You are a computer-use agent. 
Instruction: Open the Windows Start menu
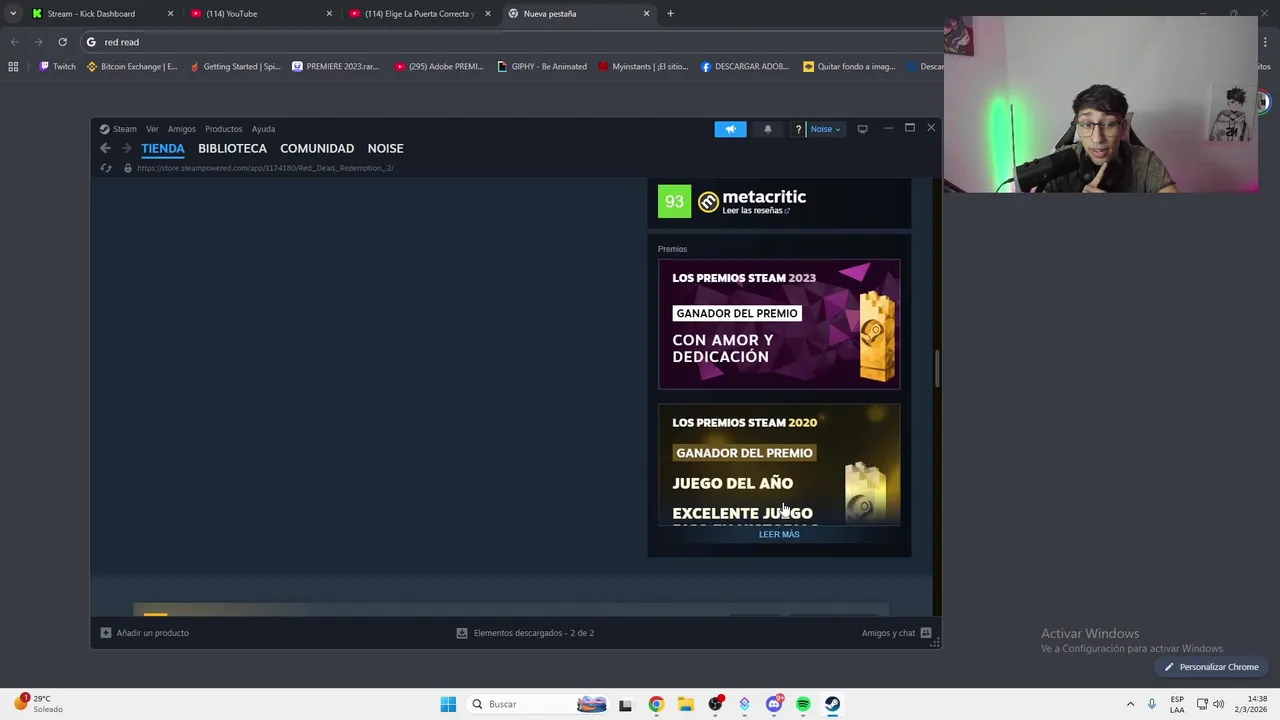(448, 704)
